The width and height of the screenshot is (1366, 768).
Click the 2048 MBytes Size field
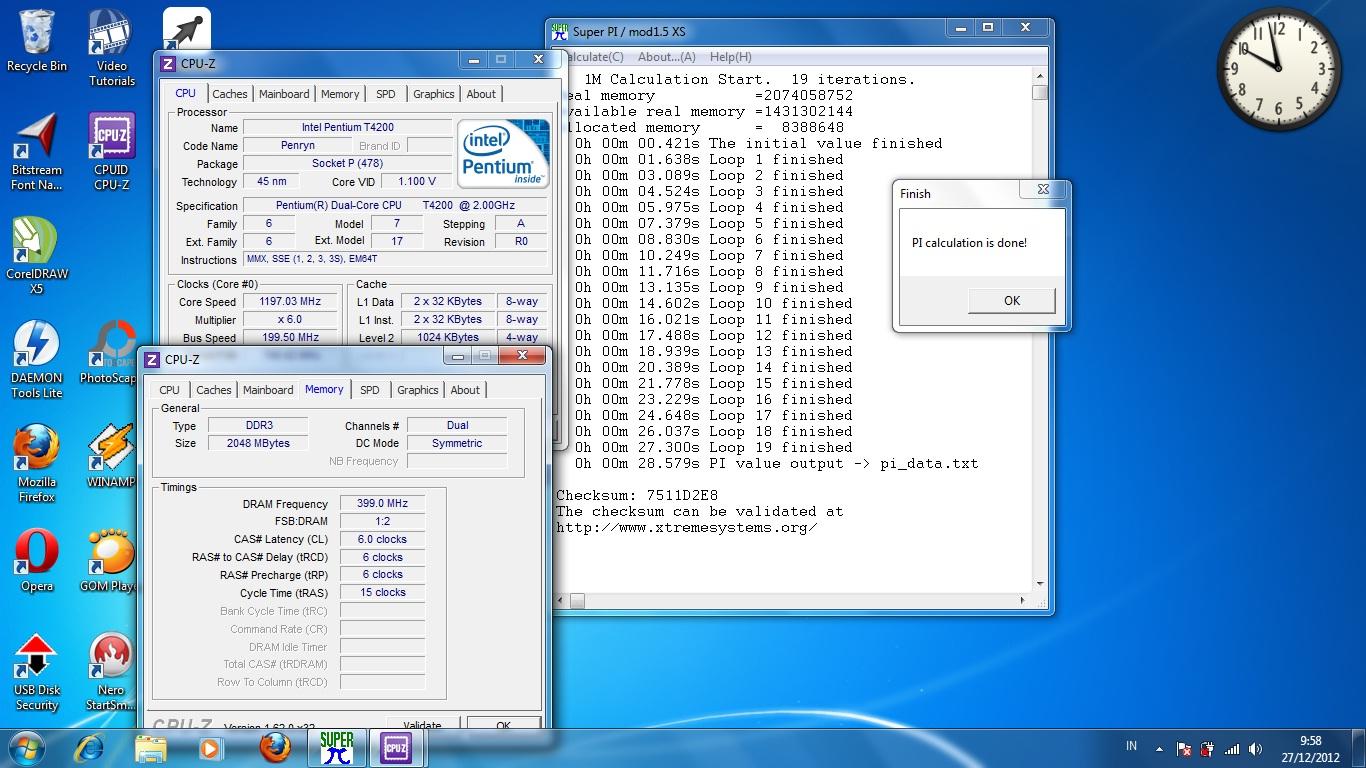(x=258, y=443)
